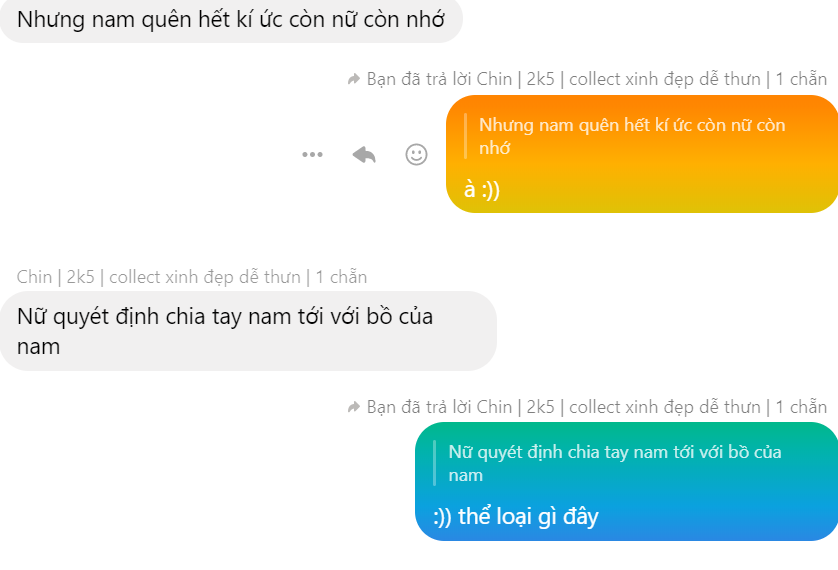Click '1 chẵn' at the end of the gray sender label
Screen dimensions: 838x570
[341, 277]
